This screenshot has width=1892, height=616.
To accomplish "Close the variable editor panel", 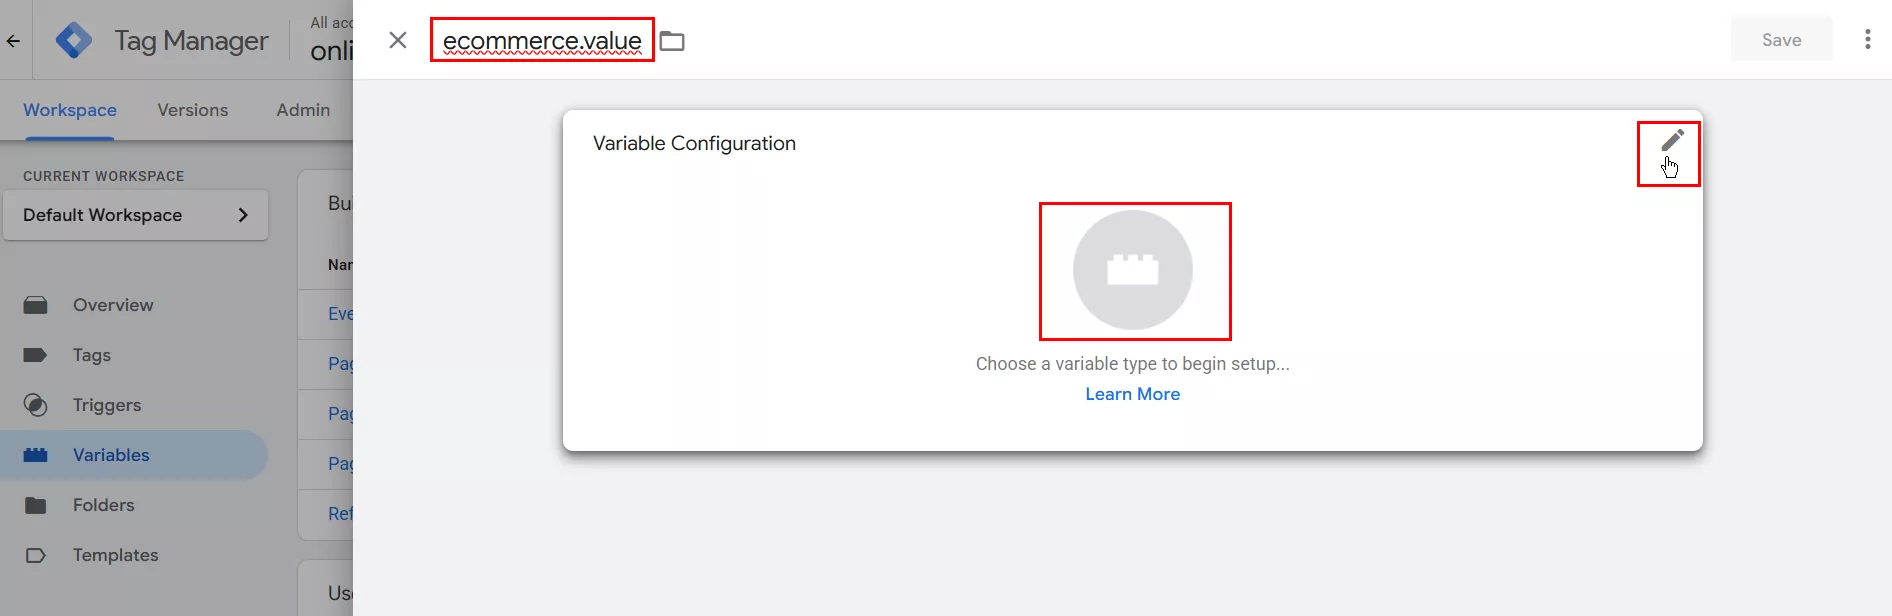I will (x=398, y=40).
